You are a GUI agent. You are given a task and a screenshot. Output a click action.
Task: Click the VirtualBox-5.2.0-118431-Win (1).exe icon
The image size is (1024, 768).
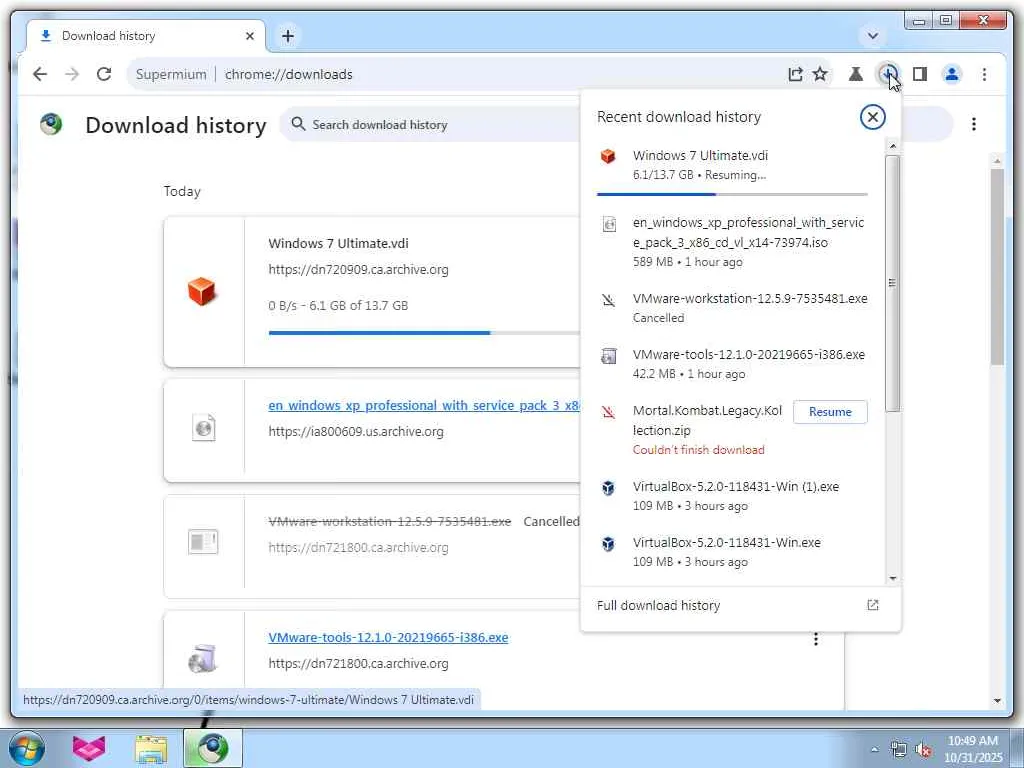[x=608, y=488]
